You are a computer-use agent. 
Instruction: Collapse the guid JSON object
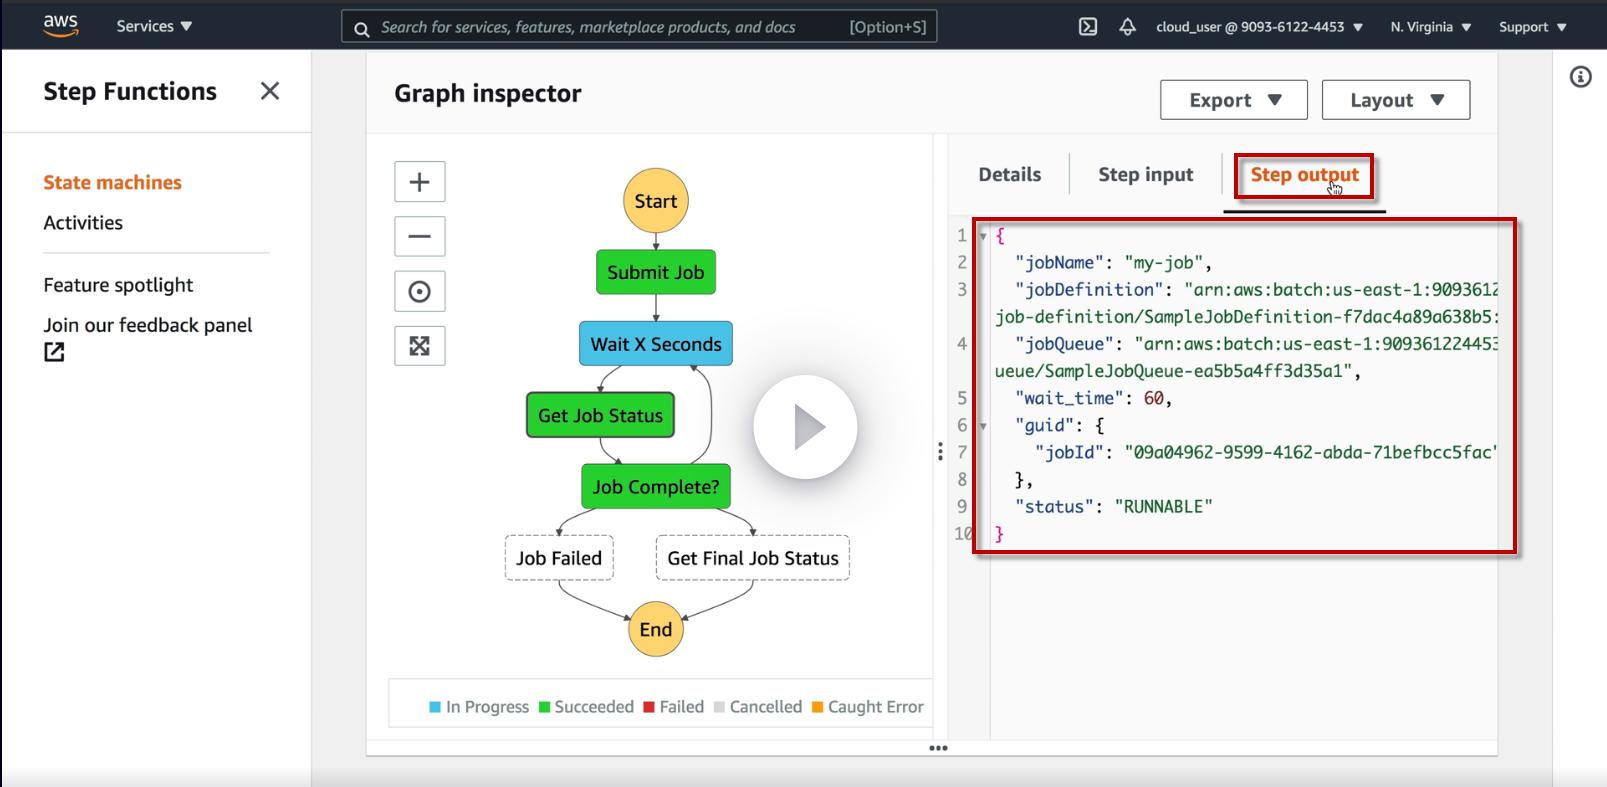983,426
